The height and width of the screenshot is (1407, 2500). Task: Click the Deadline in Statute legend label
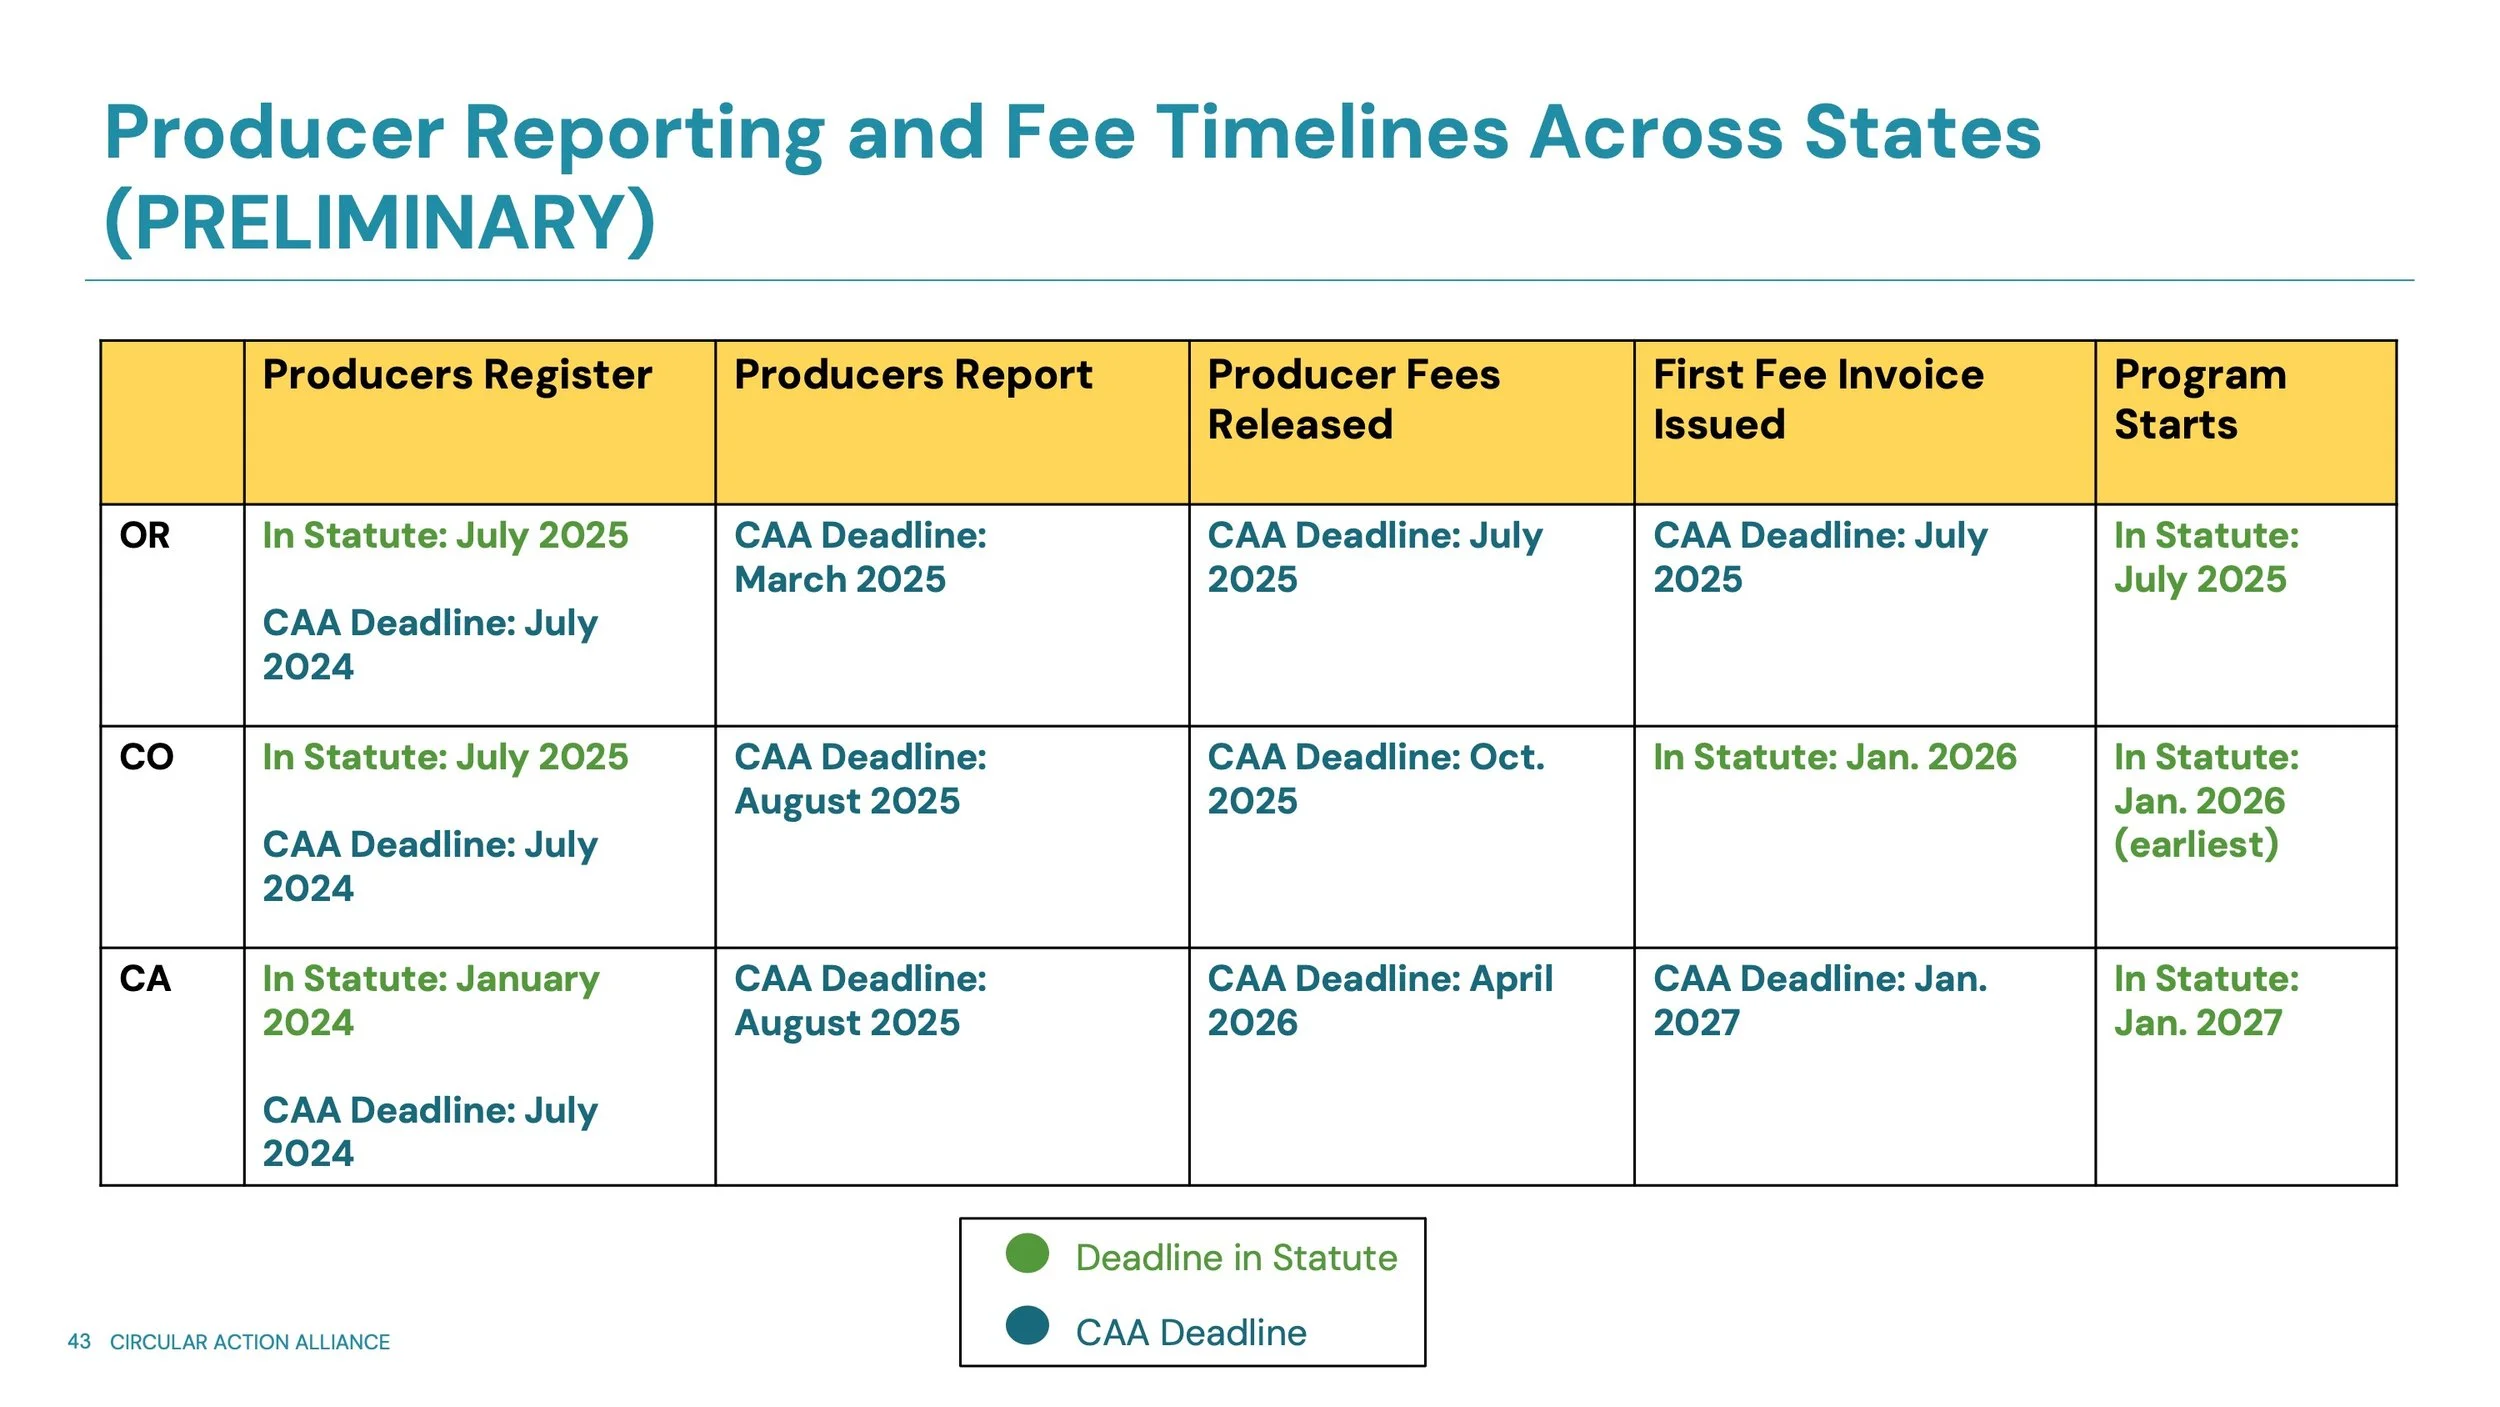1236,1258
